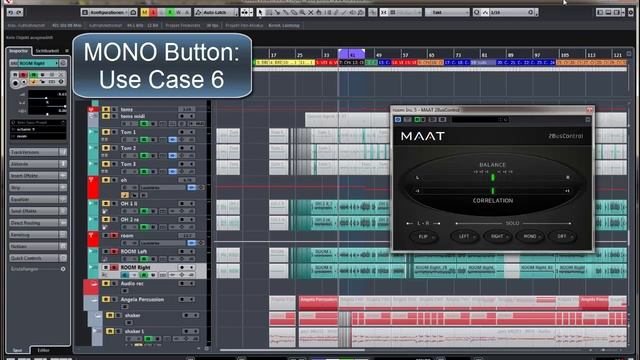
Task: Click the Snap icon in the toolbar
Action: point(384,13)
